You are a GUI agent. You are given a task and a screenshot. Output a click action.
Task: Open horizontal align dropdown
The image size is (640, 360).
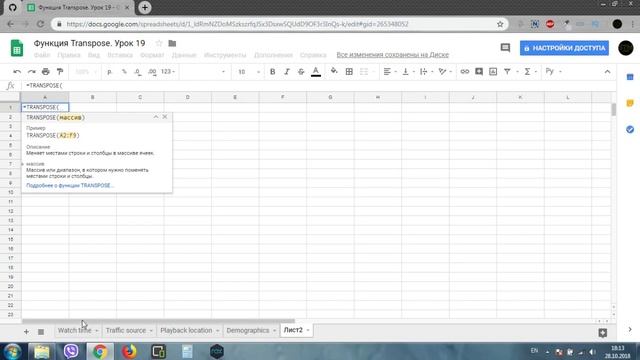coord(390,71)
